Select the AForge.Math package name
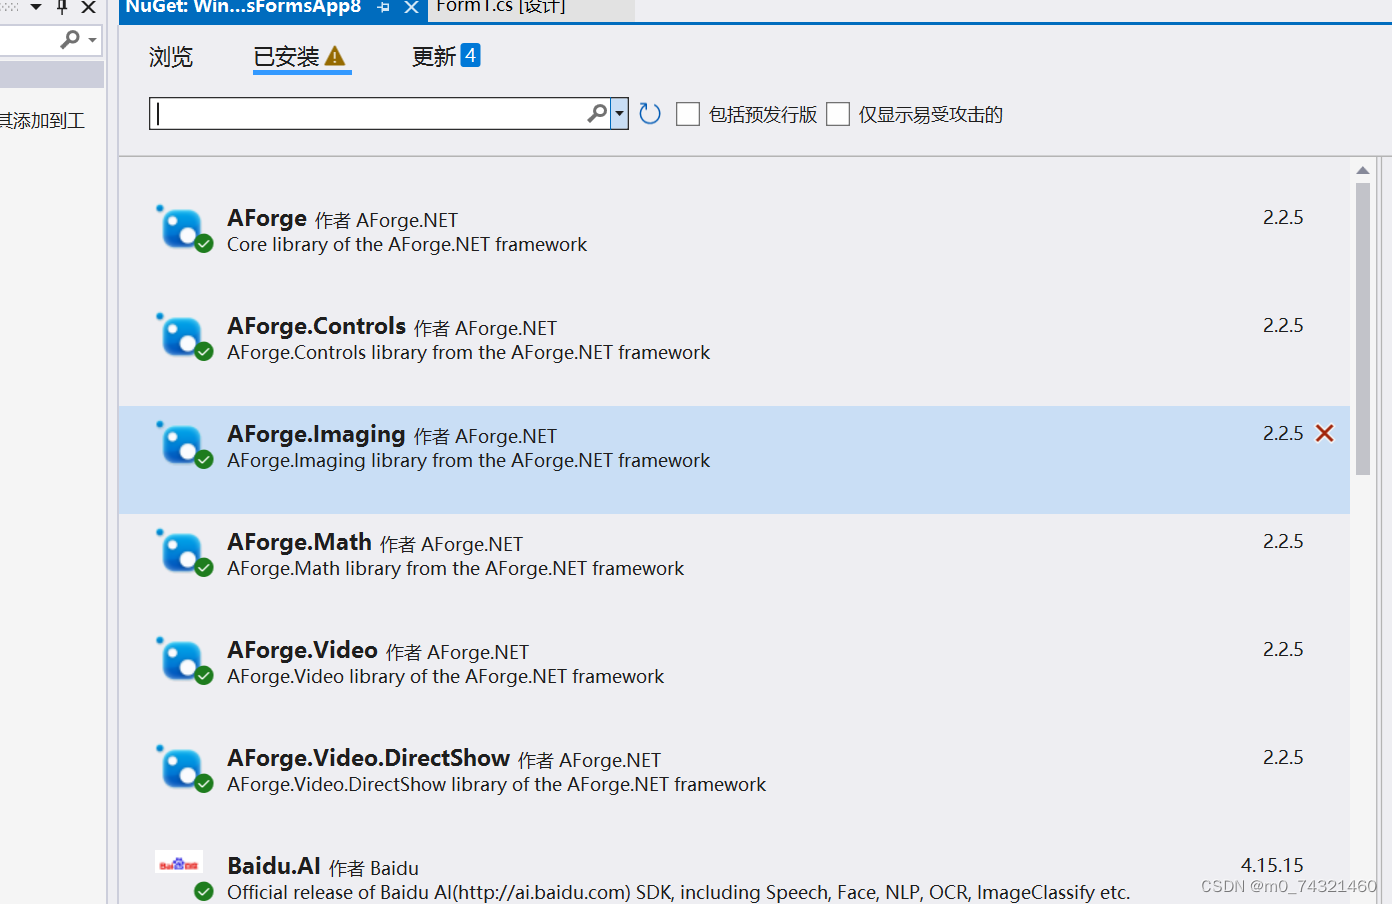The width and height of the screenshot is (1392, 904). [299, 542]
